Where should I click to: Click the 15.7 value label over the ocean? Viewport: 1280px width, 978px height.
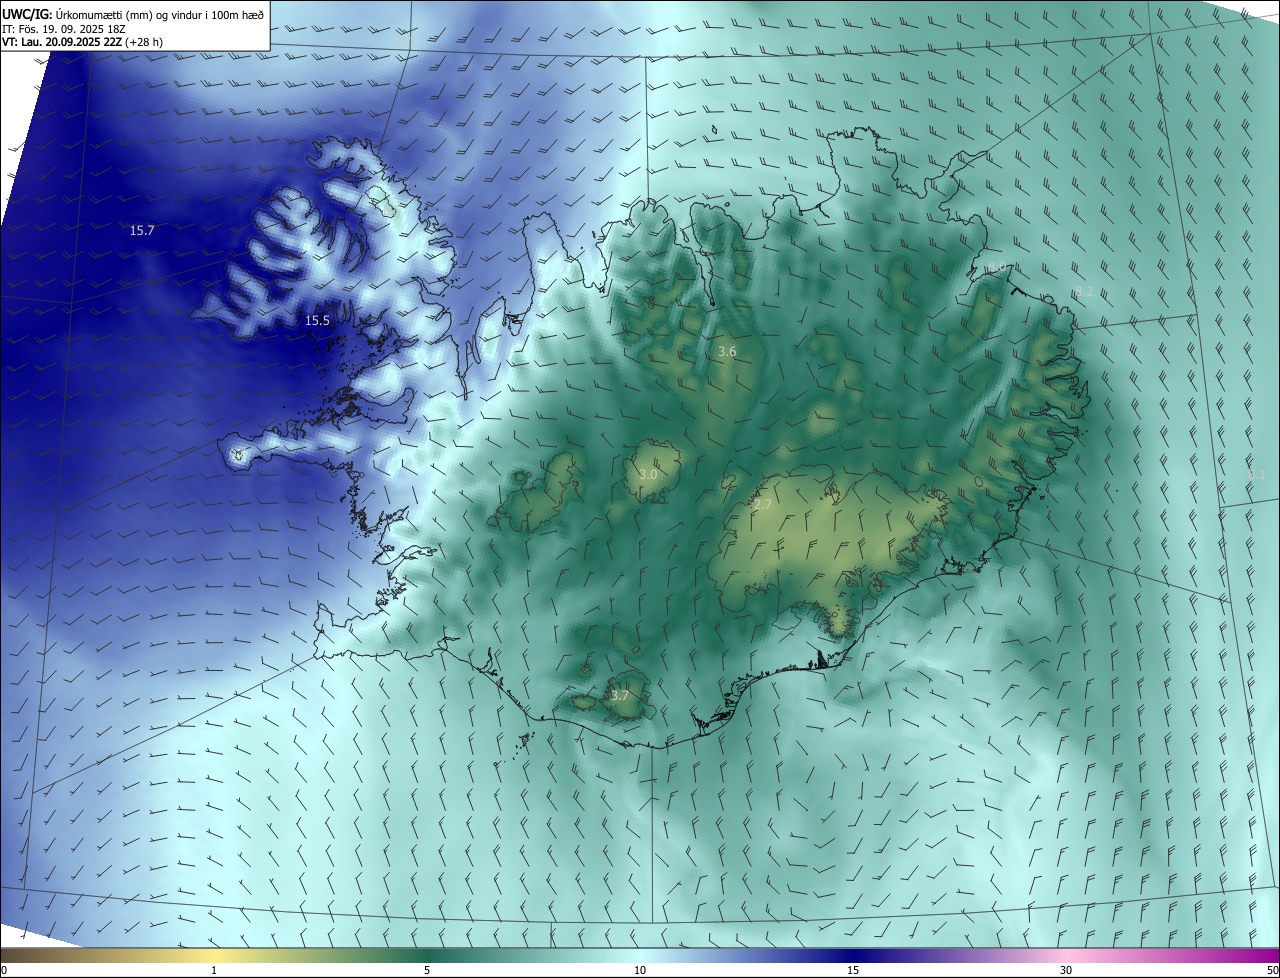pos(142,231)
